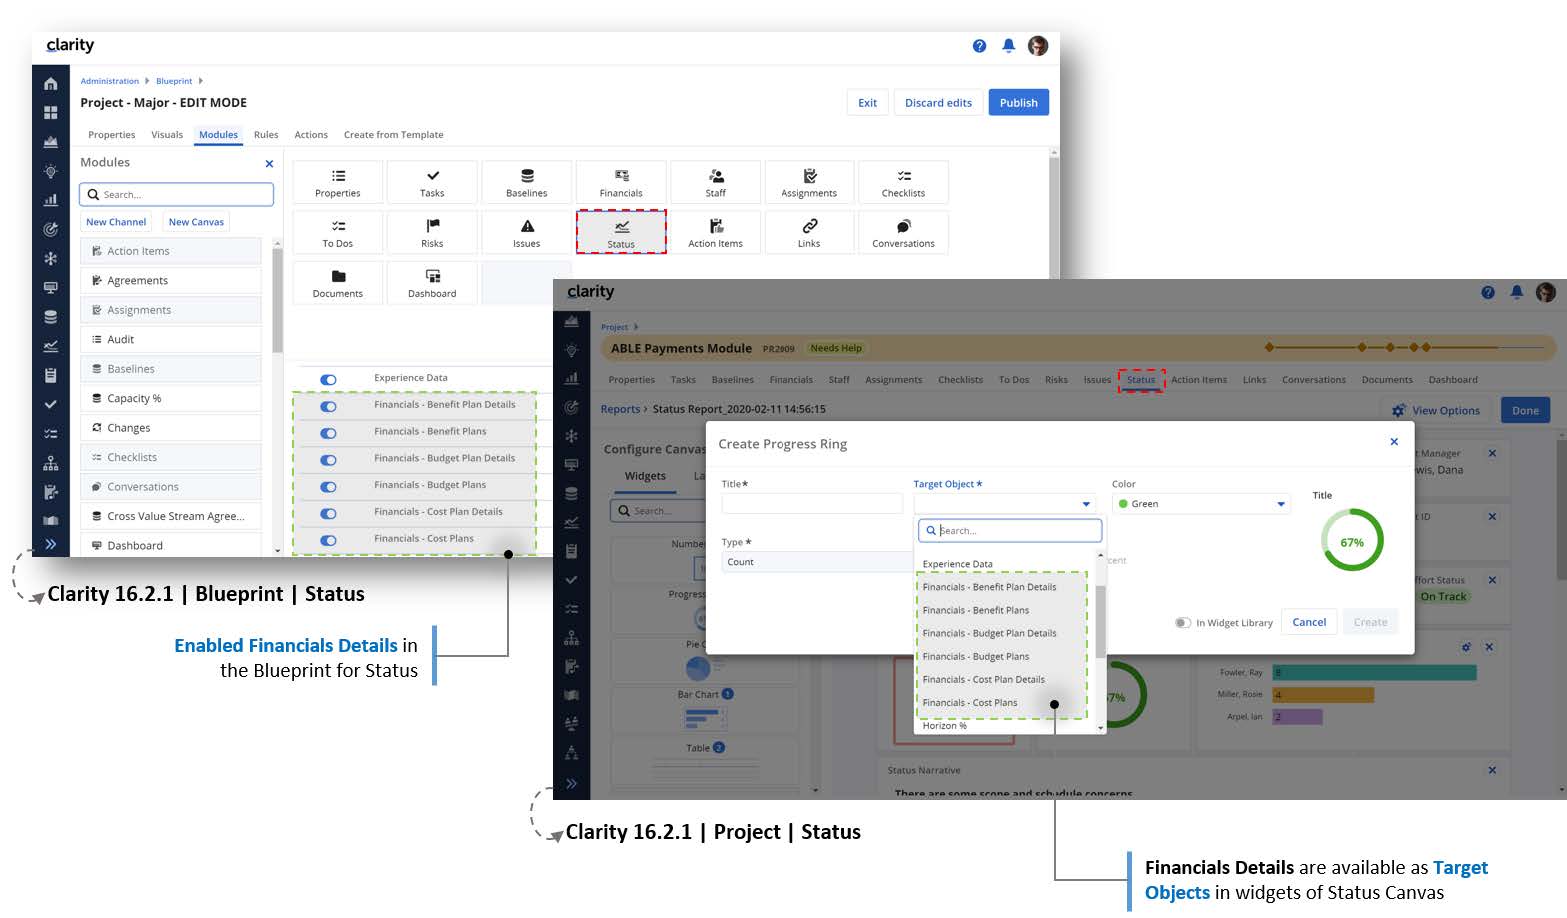Open the Color dropdown set to Green
1567x918 pixels.
click(1201, 504)
